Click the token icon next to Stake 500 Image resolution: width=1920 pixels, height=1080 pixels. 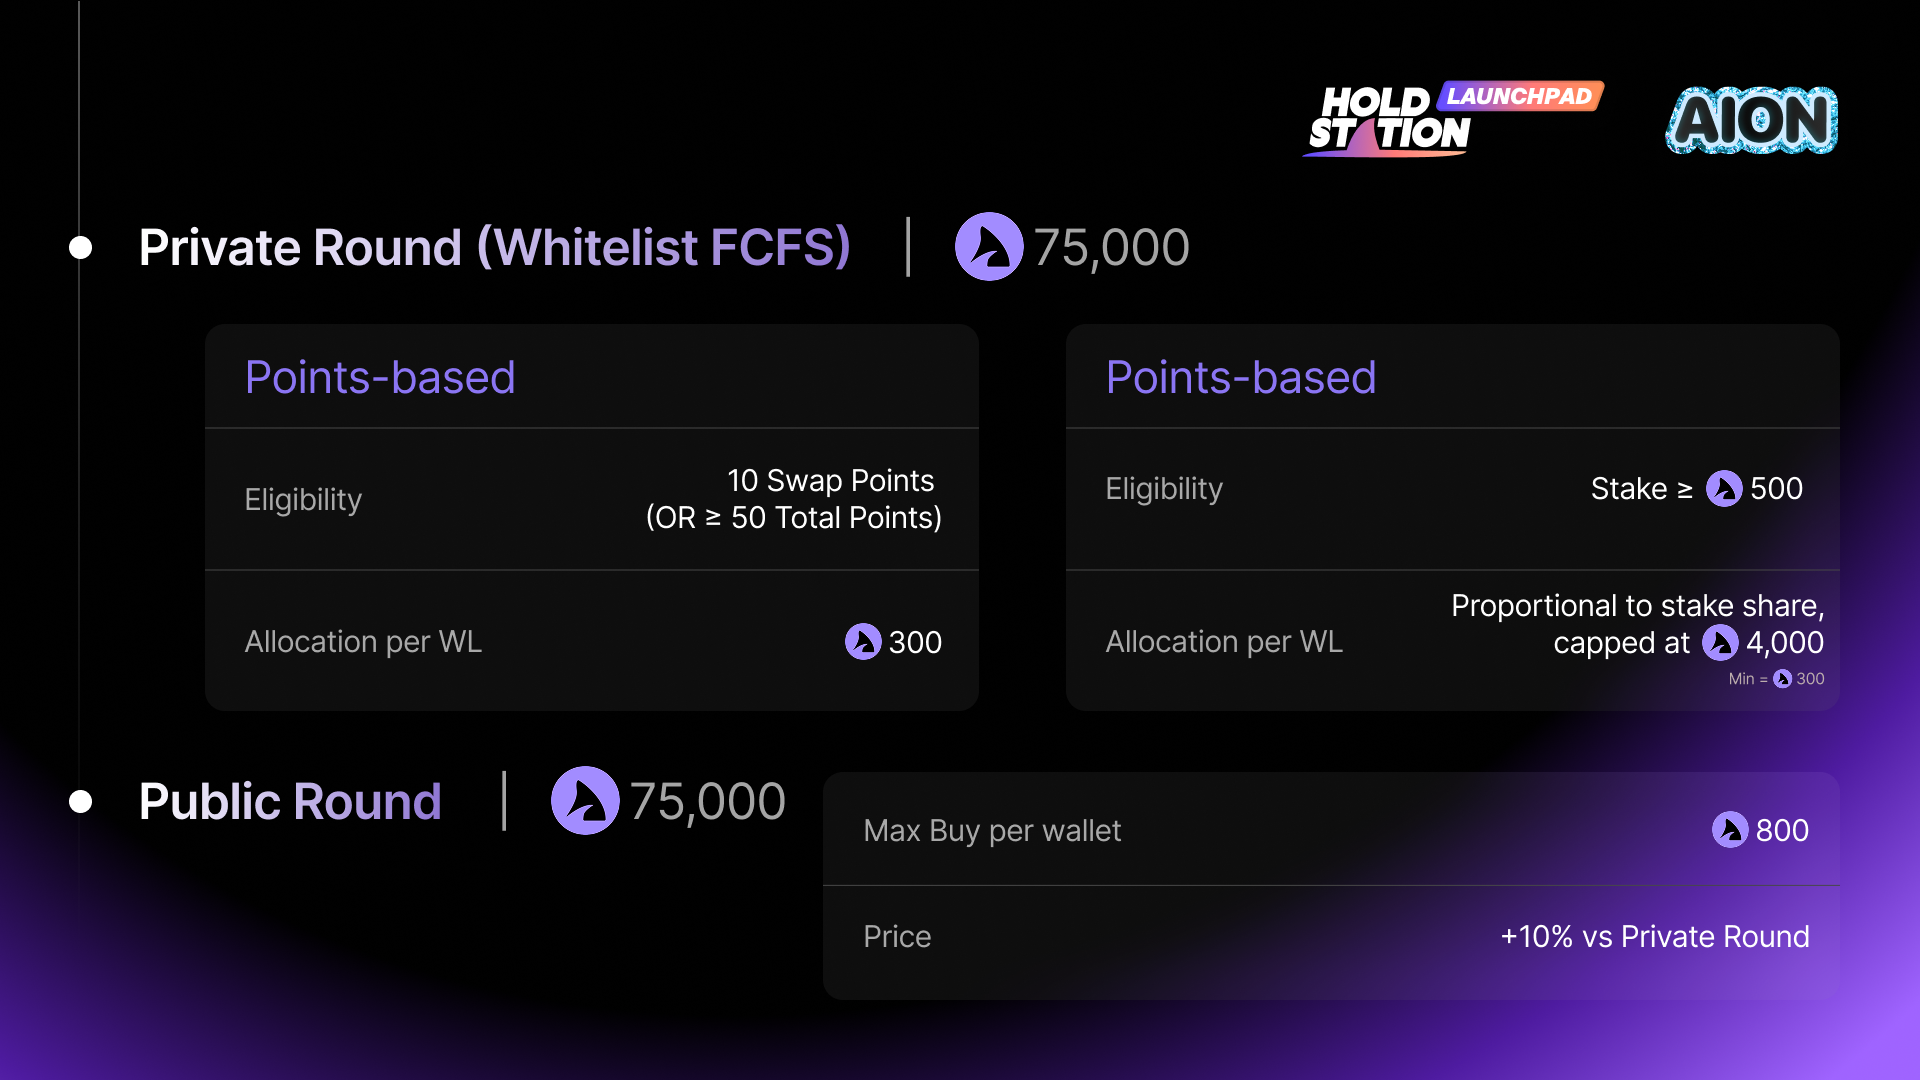1724,489
